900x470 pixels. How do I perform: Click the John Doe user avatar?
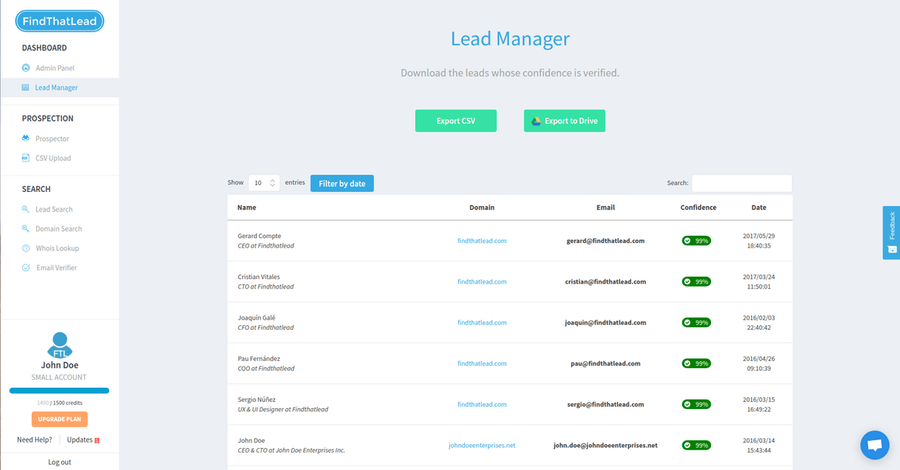pyautogui.click(x=60, y=345)
